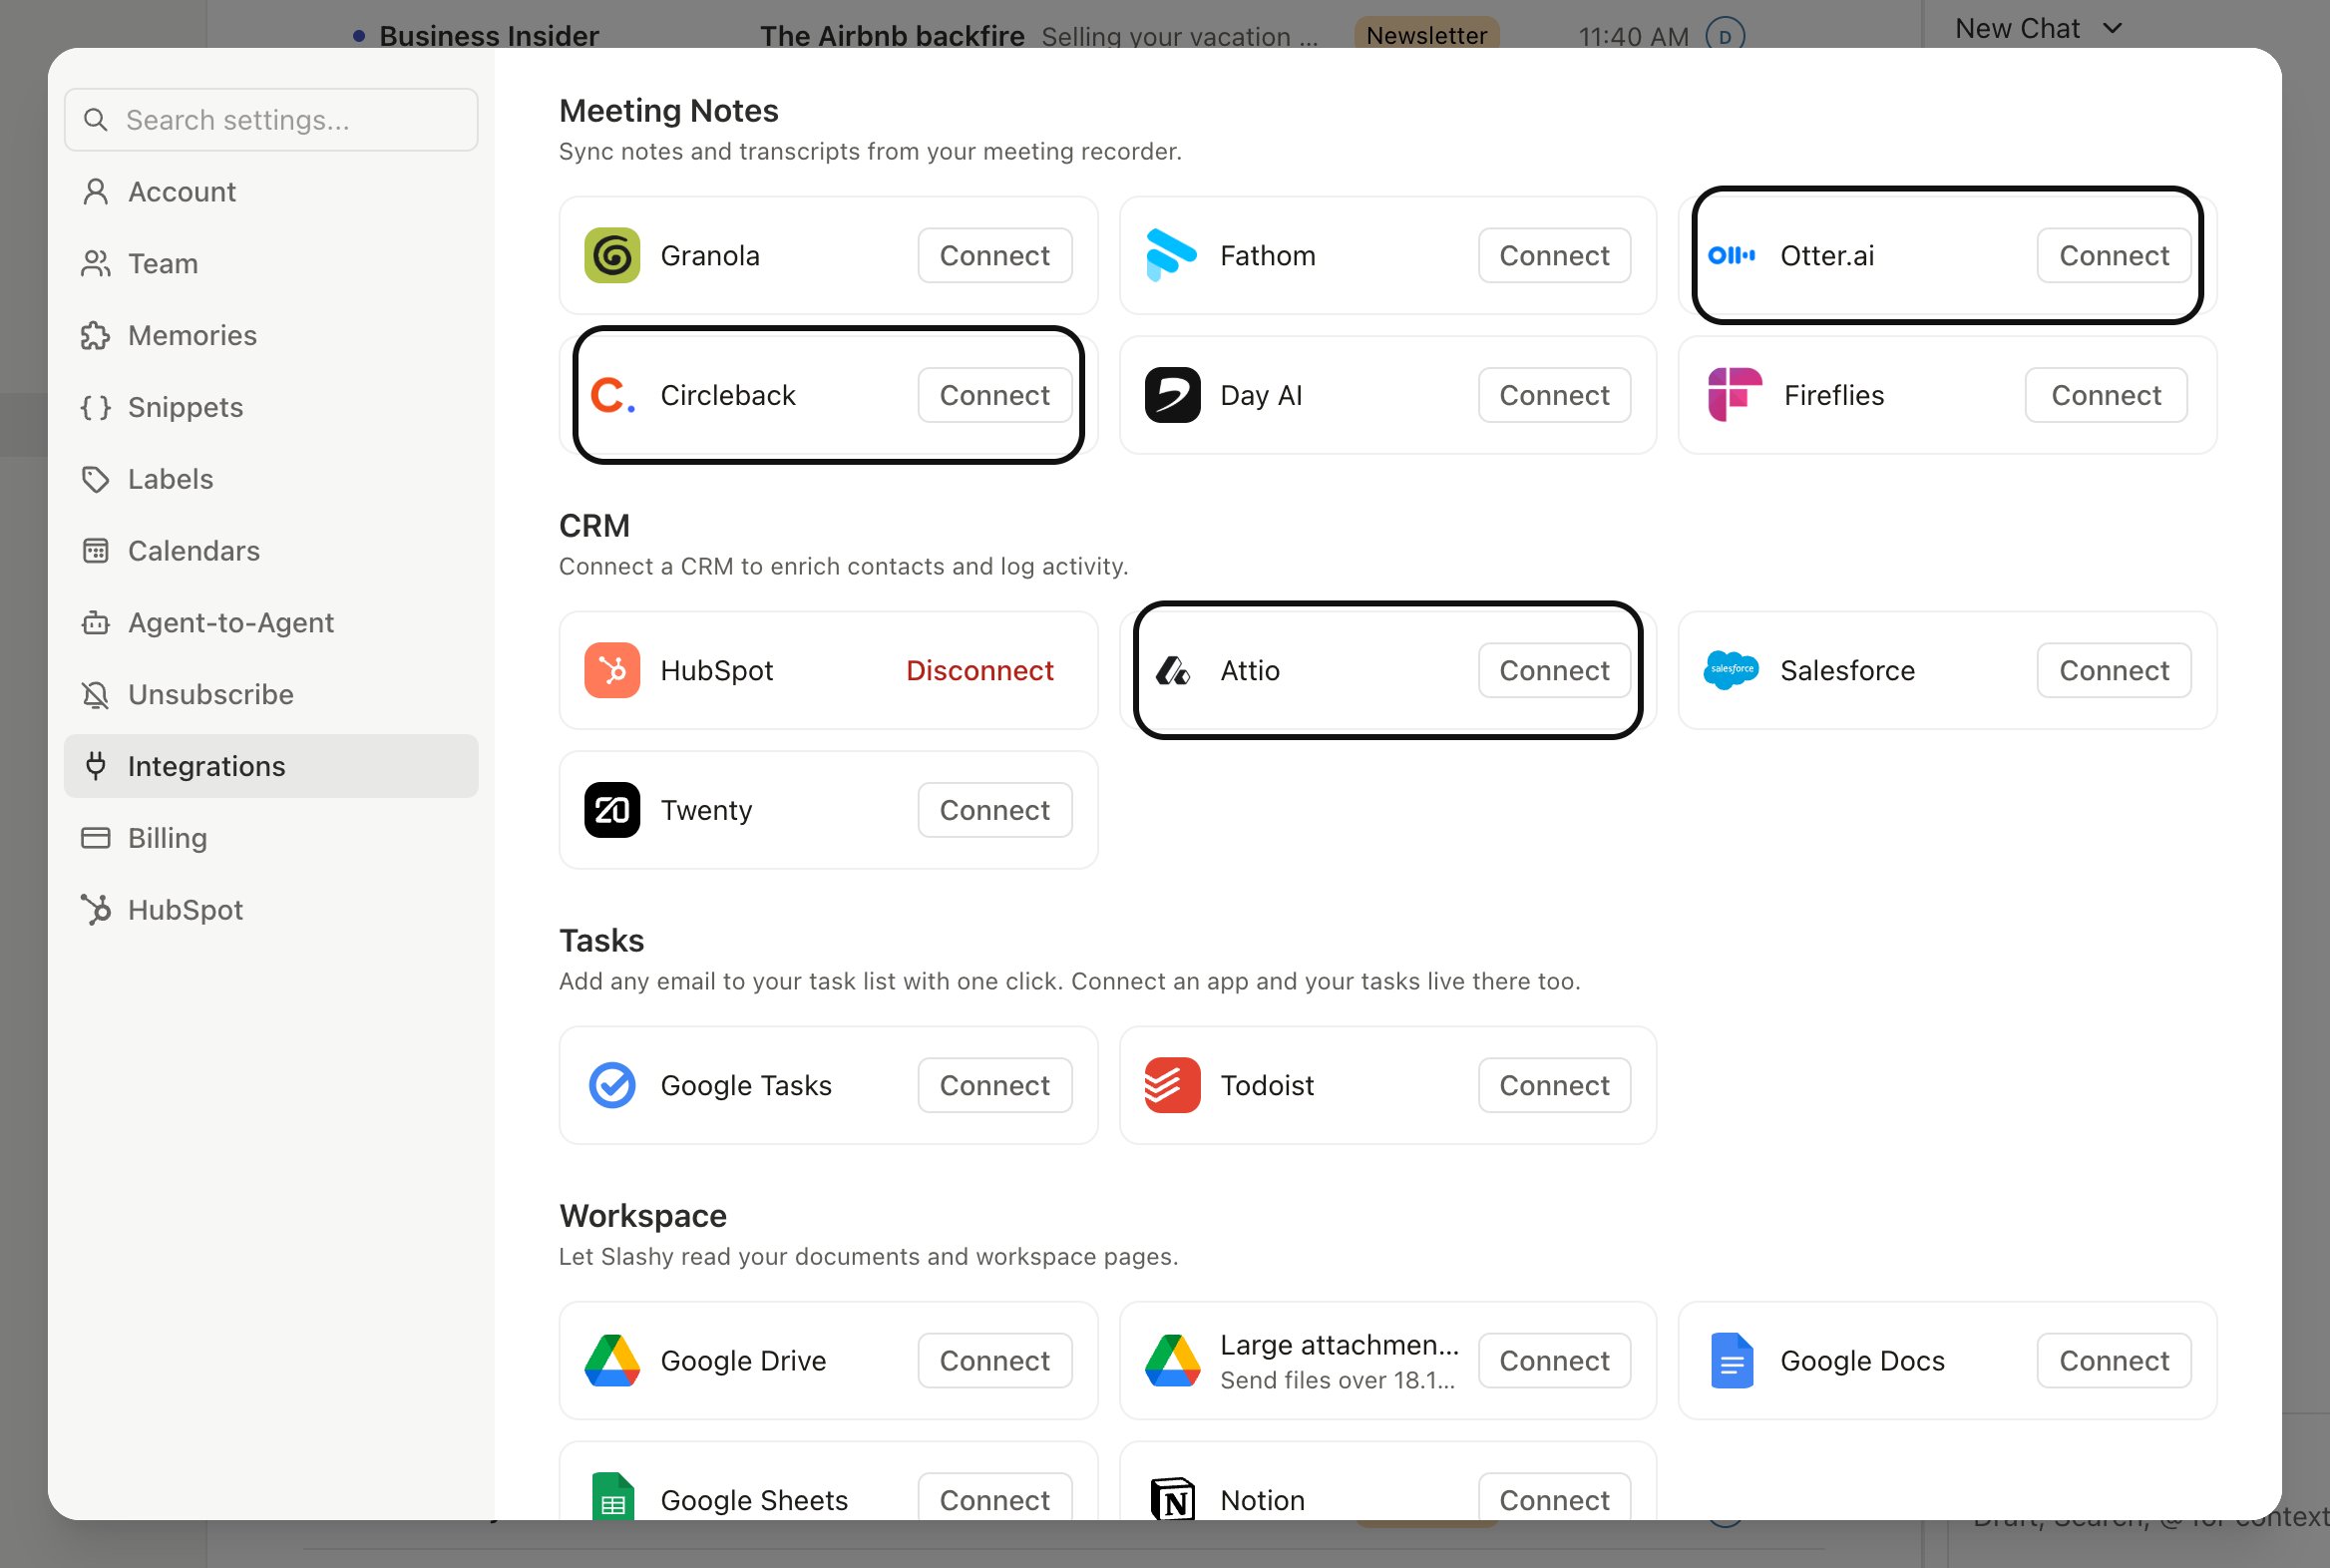
Task: Open the New Chat dropdown
Action: coord(2038,29)
